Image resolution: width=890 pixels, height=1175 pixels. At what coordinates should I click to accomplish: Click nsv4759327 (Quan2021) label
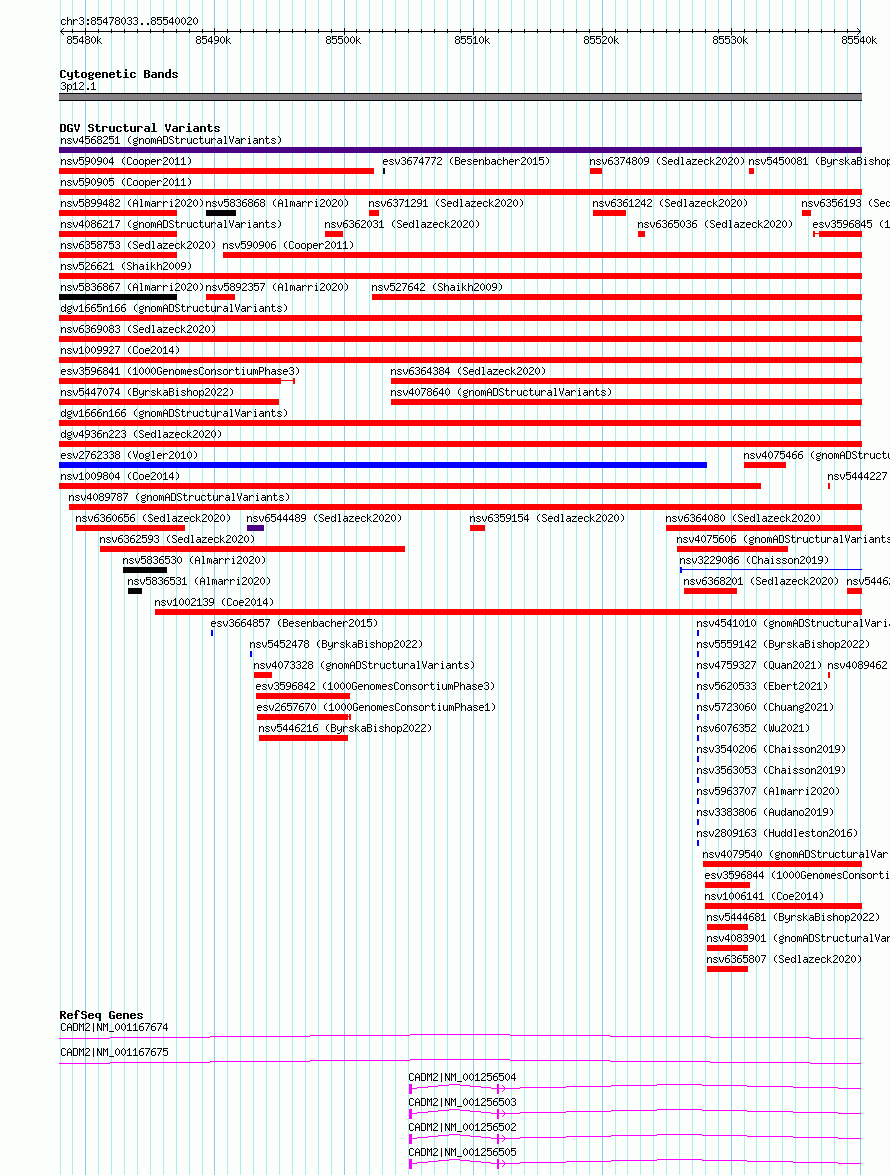760,665
